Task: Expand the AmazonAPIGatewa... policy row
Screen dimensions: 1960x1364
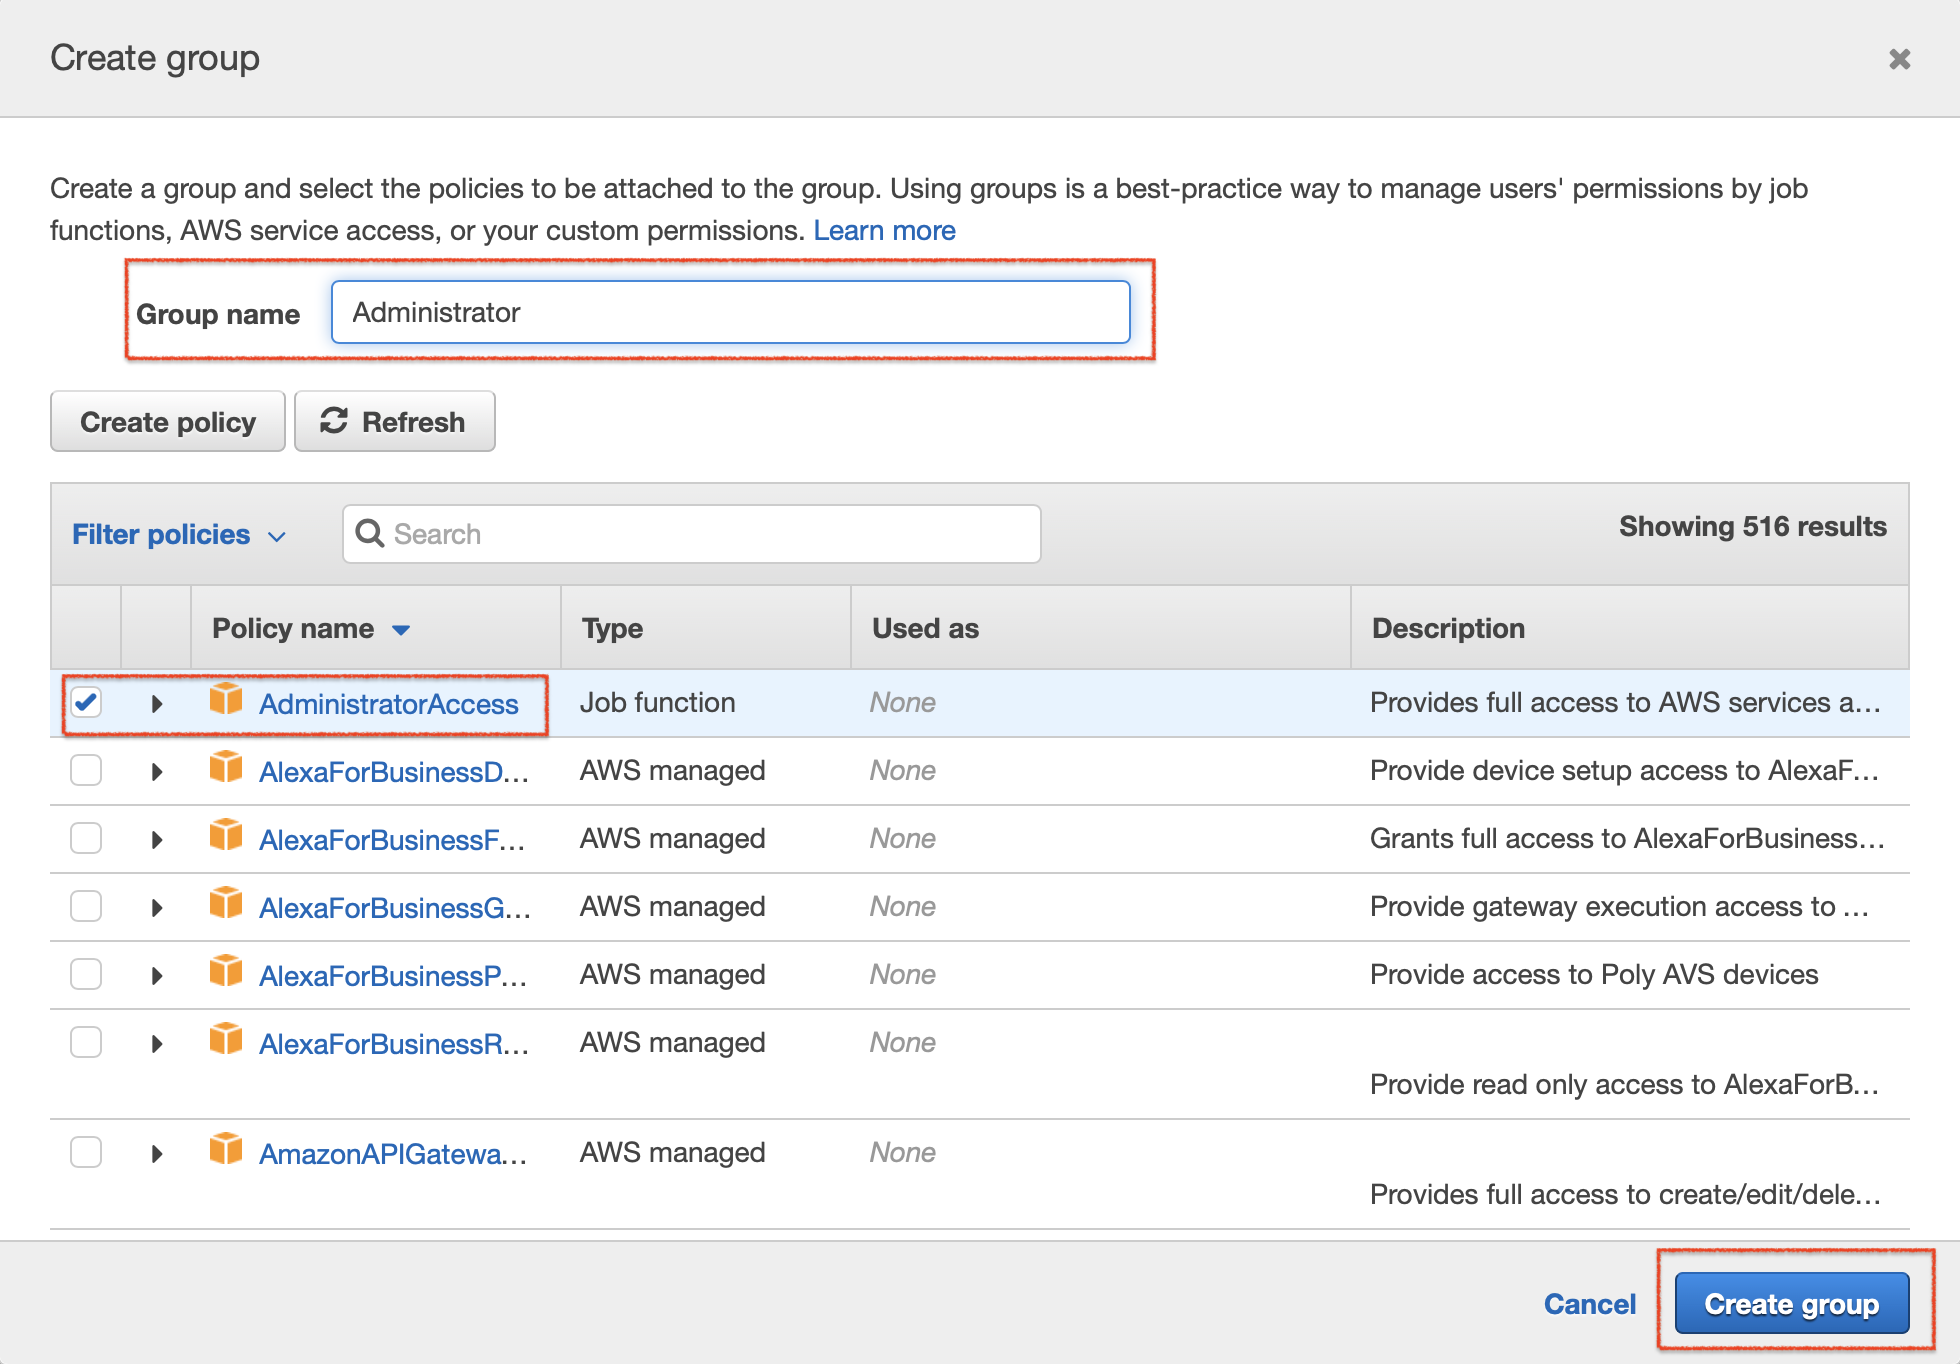Action: (x=157, y=1154)
